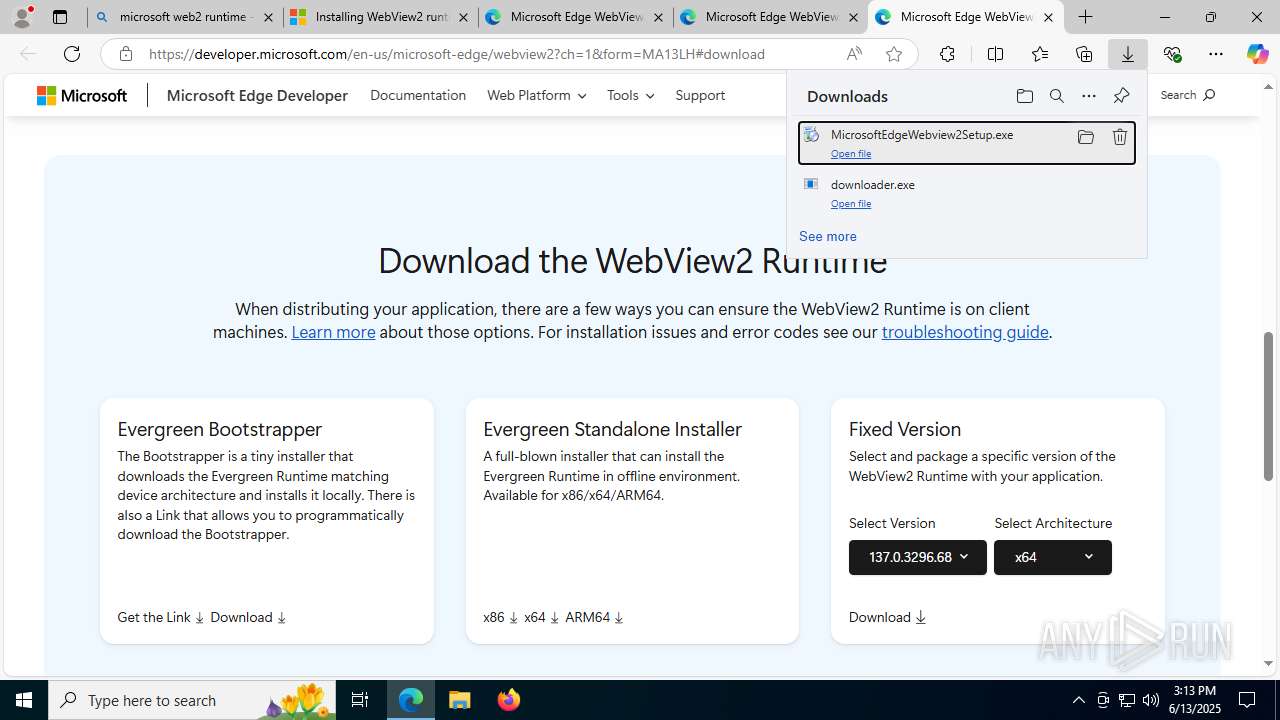Toggle the Downloads toolbar icon
The image size is (1280, 720).
1128,54
